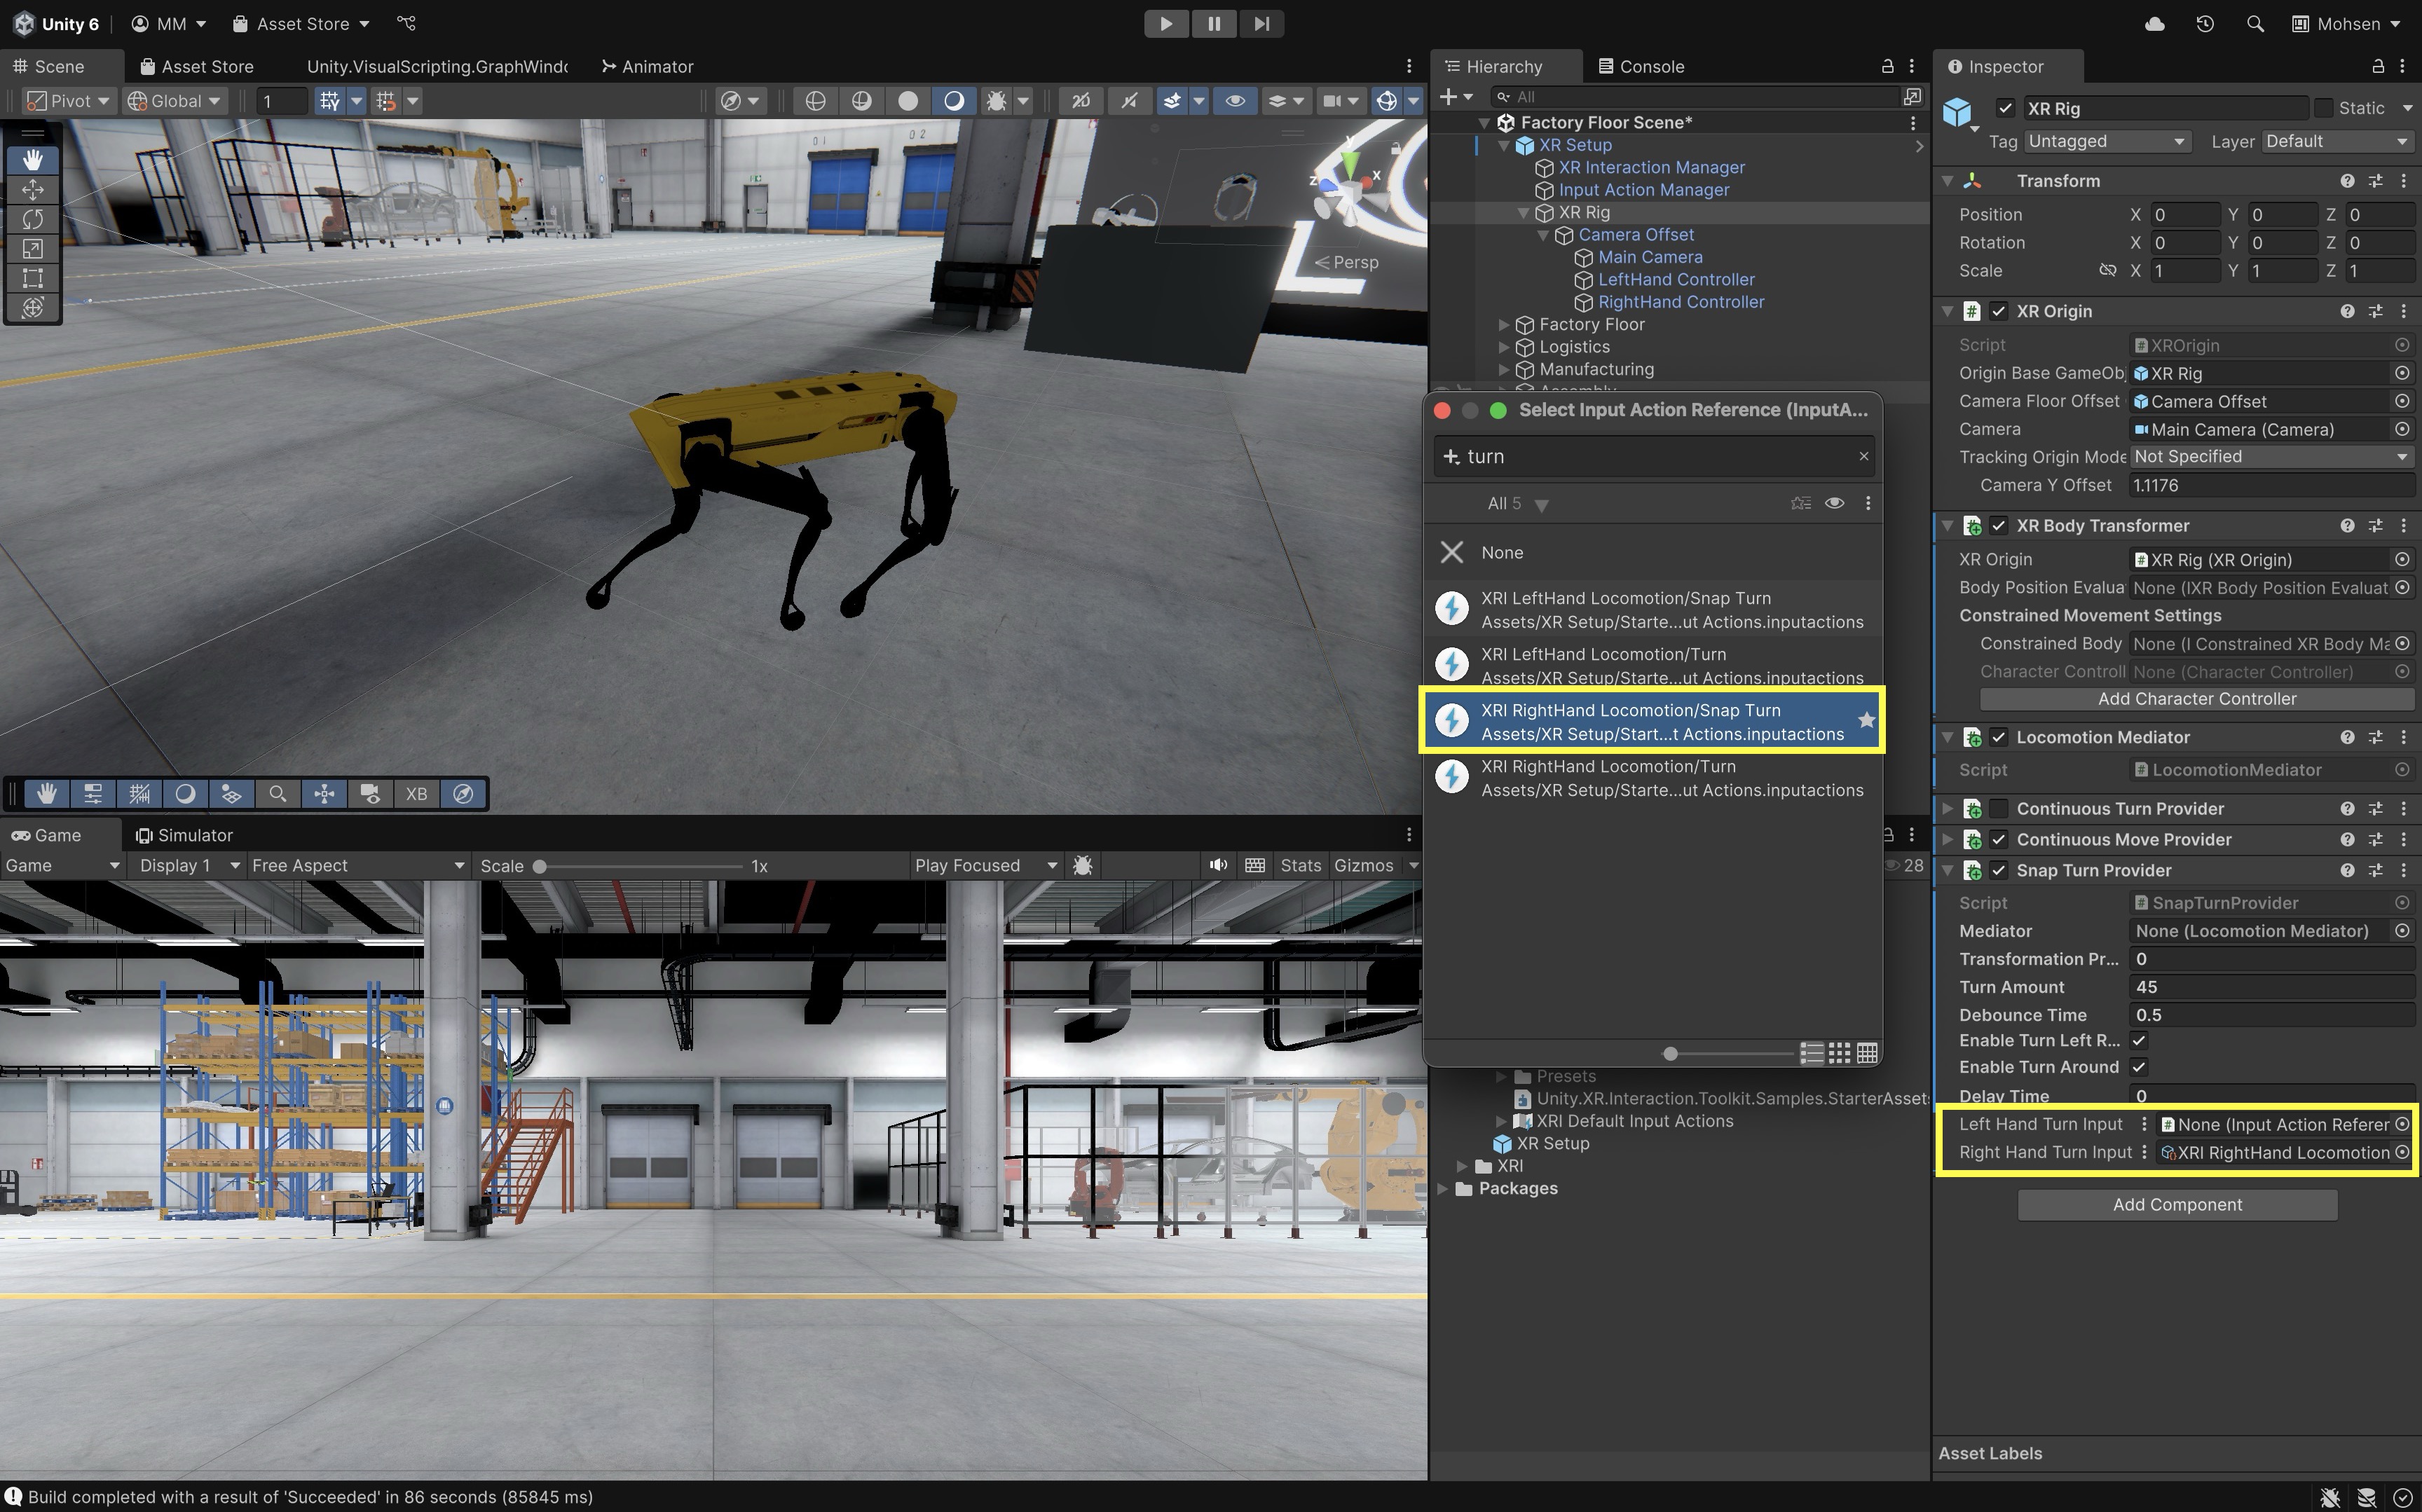Open Snap Turn Provider kebab menu
Screen dimensions: 2422x1512
(2404, 870)
